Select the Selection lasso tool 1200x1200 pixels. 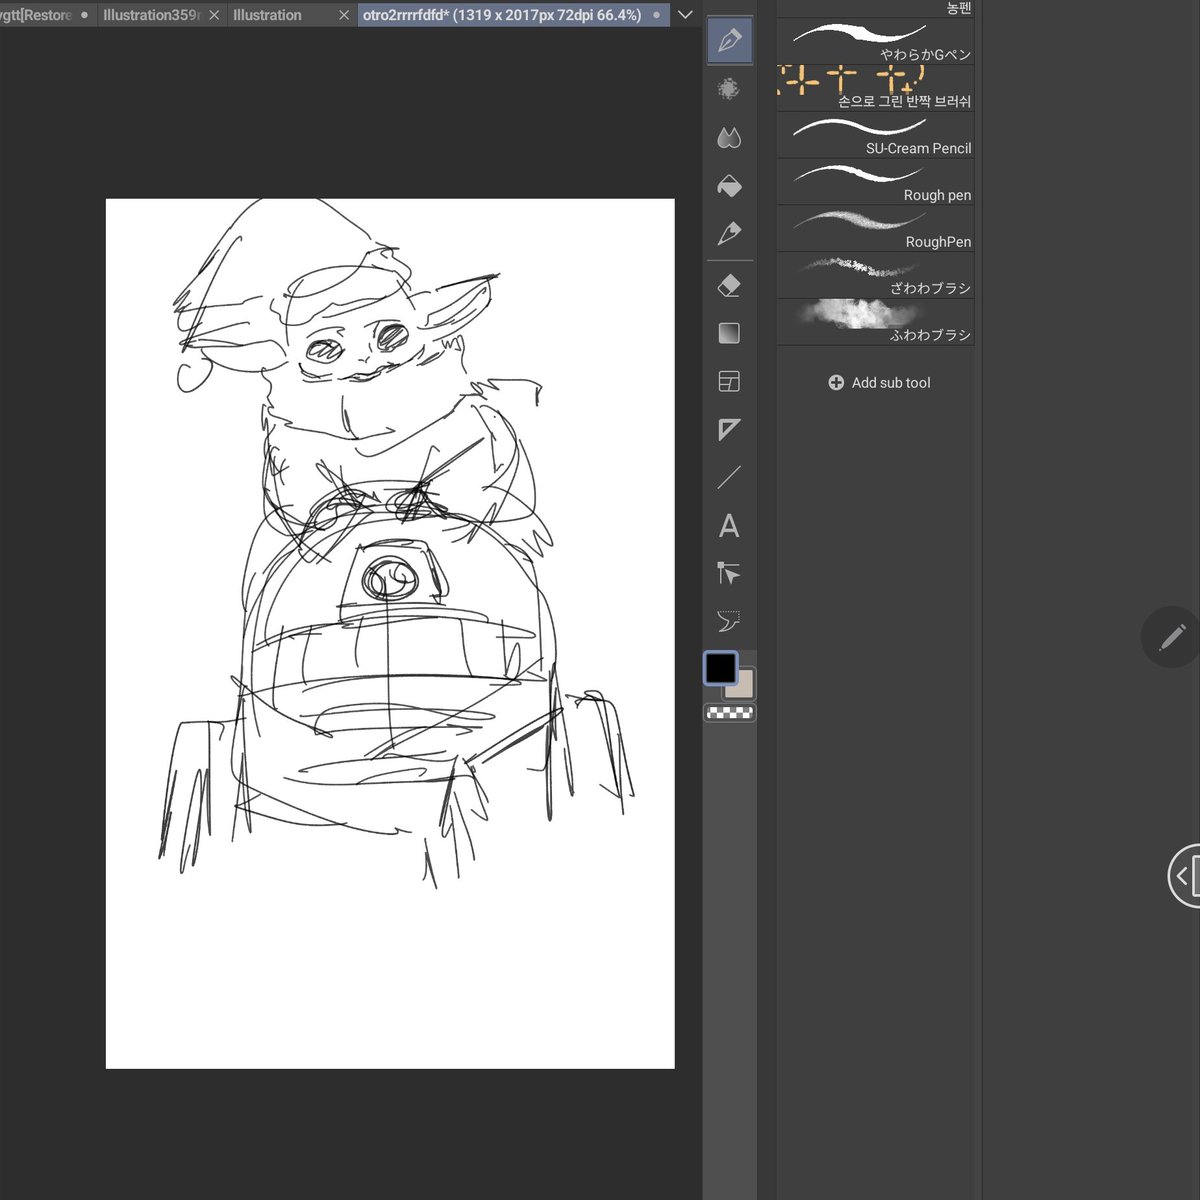click(x=729, y=621)
